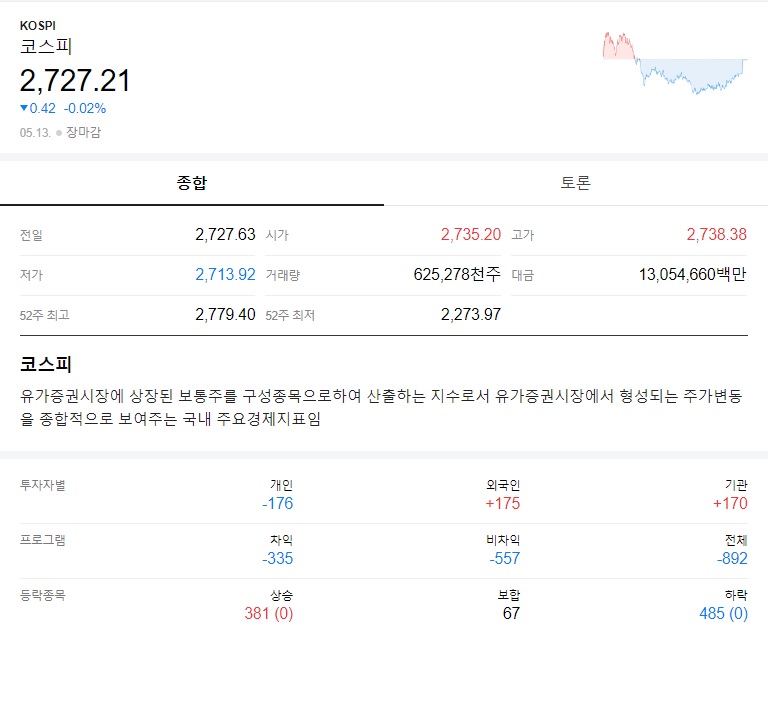This screenshot has height=722, width=768.
Task: Click the 투자자별 row label
Action: pyautogui.click(x=43, y=485)
